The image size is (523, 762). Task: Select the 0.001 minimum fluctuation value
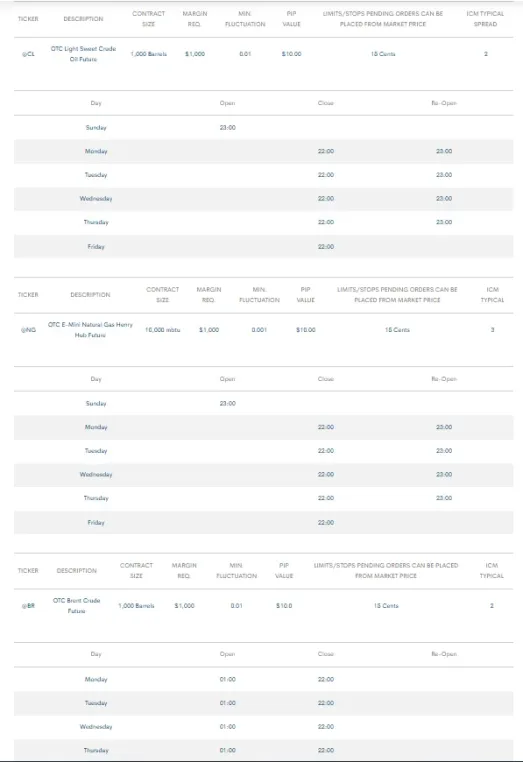click(x=259, y=330)
